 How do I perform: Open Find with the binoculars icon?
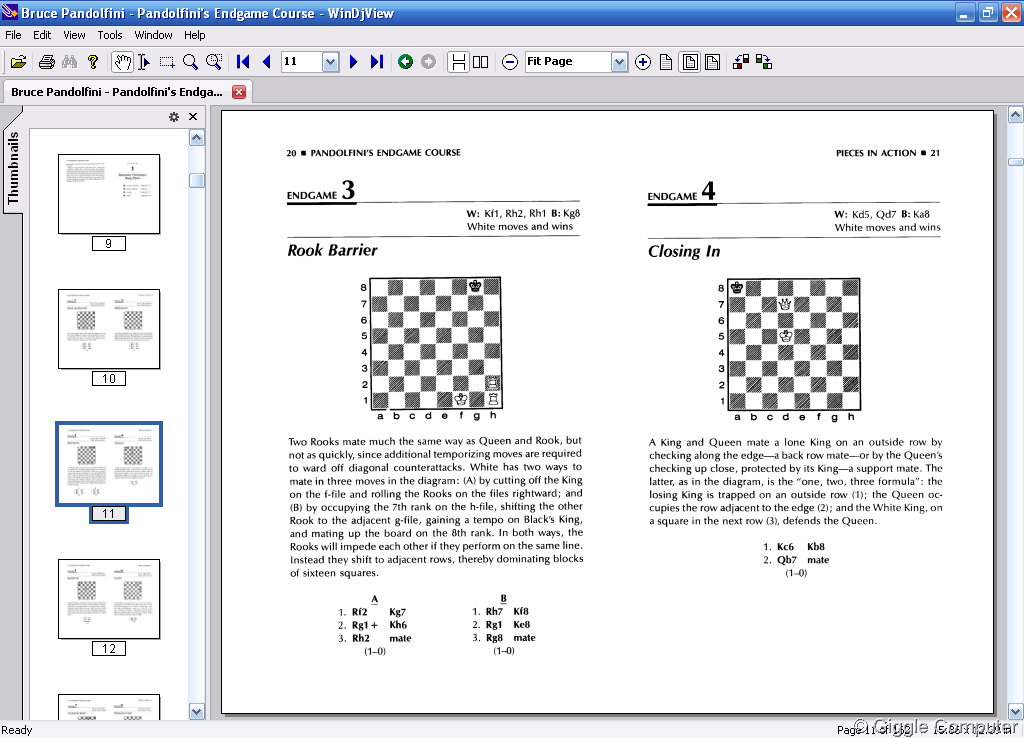pos(69,62)
